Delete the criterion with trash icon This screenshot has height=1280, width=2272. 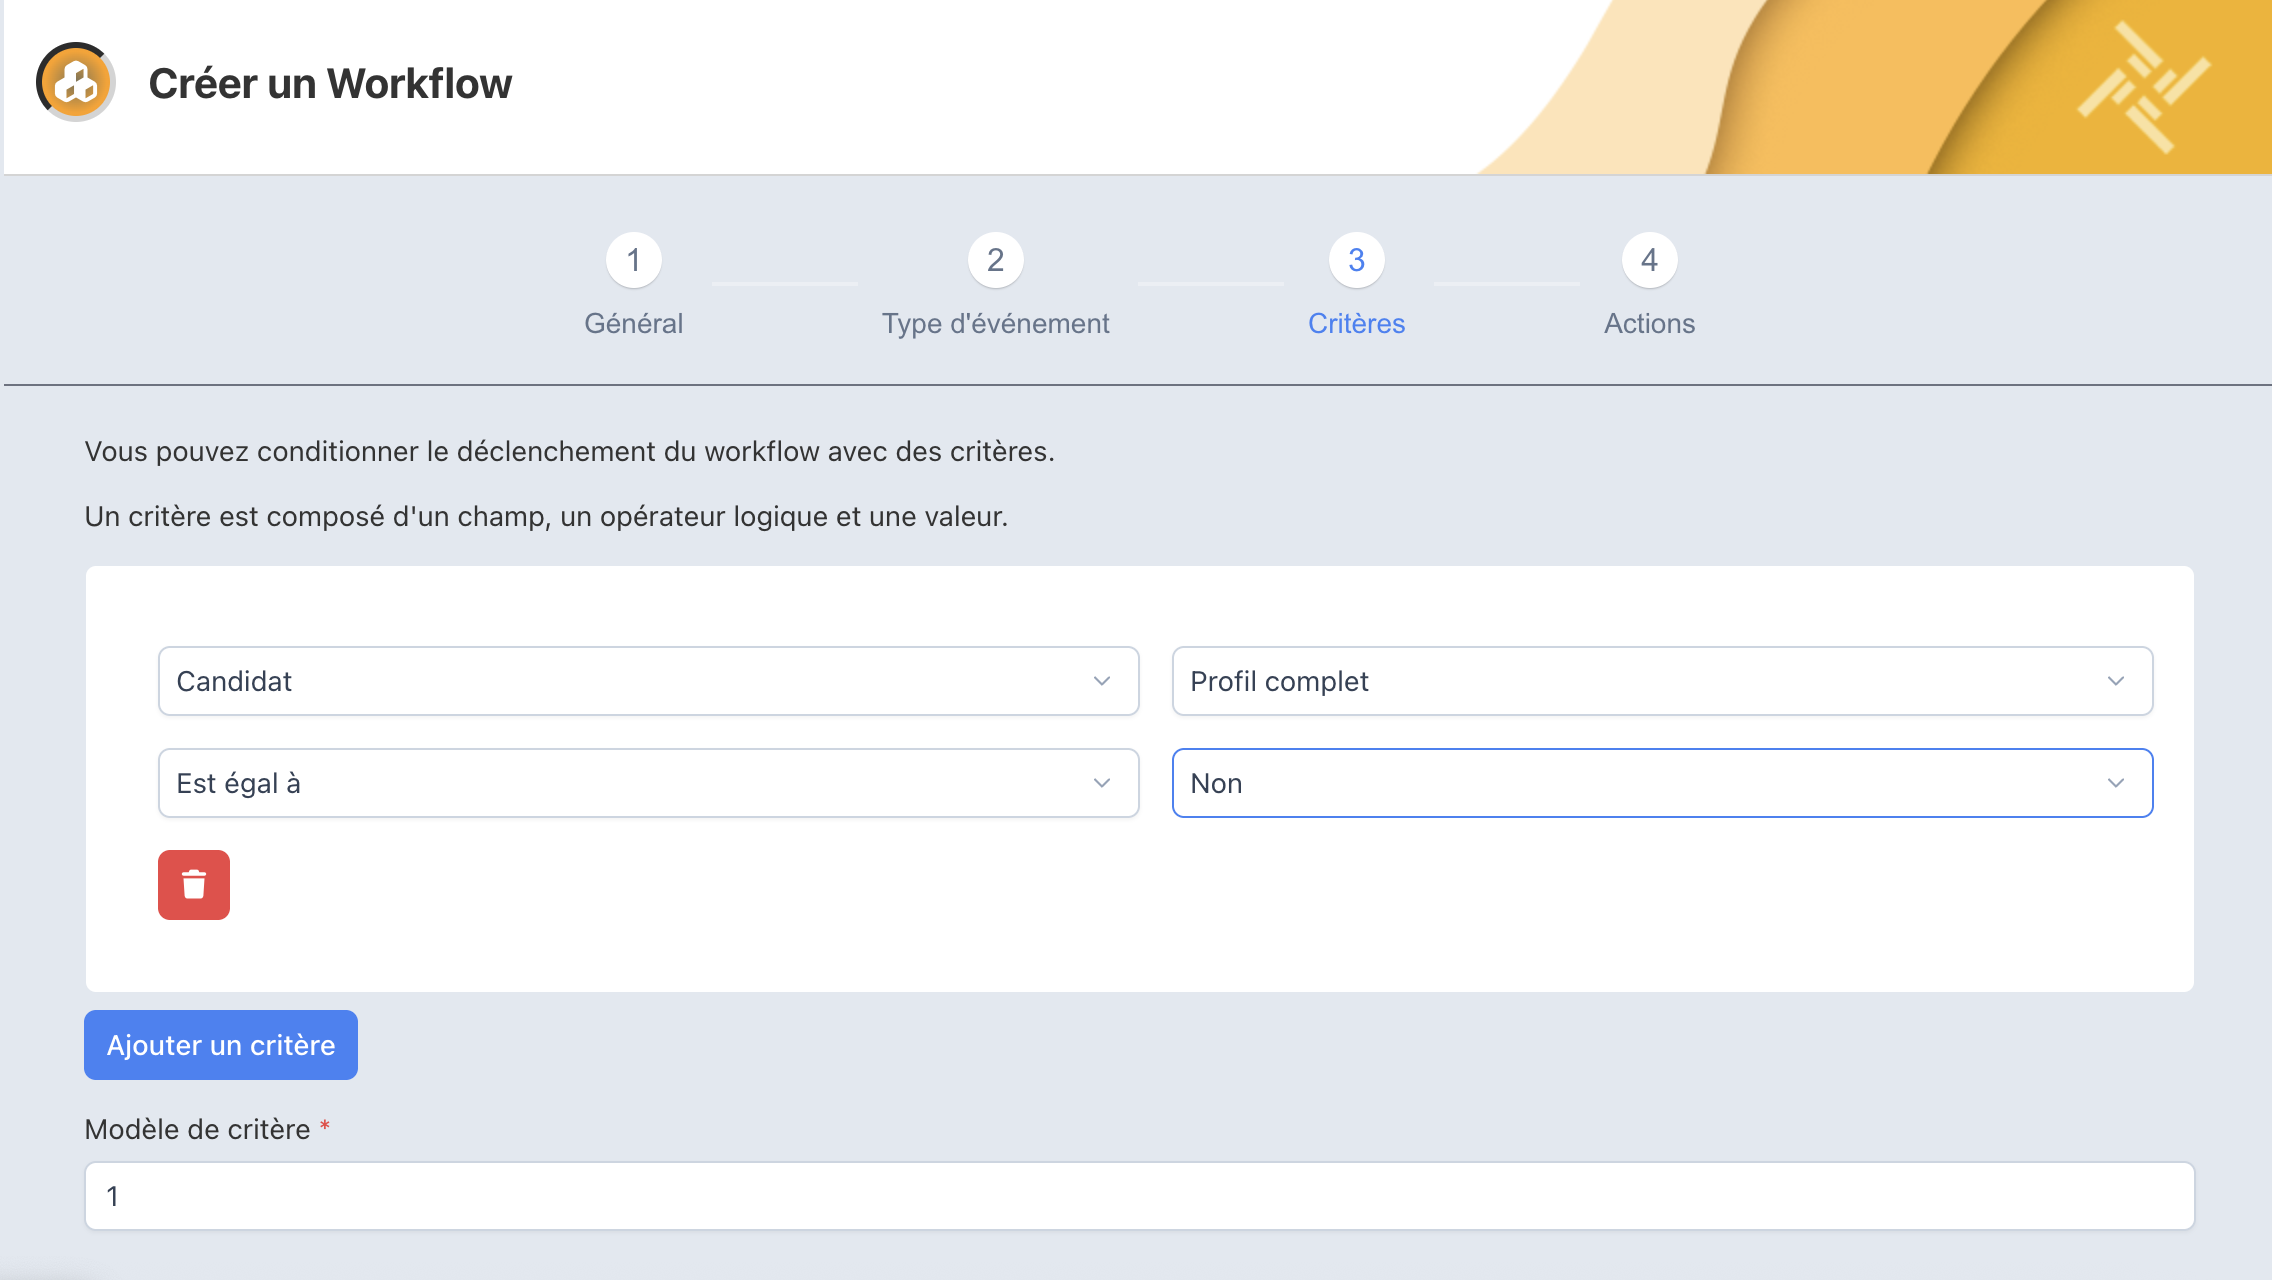[x=194, y=885]
